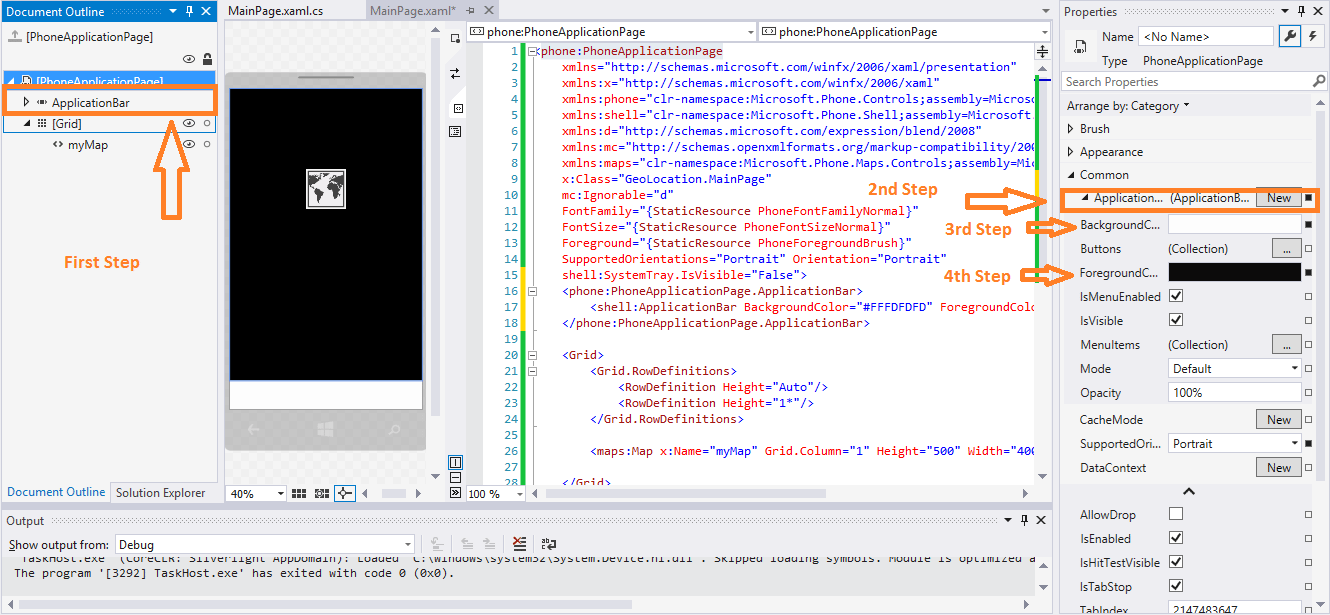Swap the design and XAML panes
Viewport: 1330px width, 615px height.
(455, 73)
